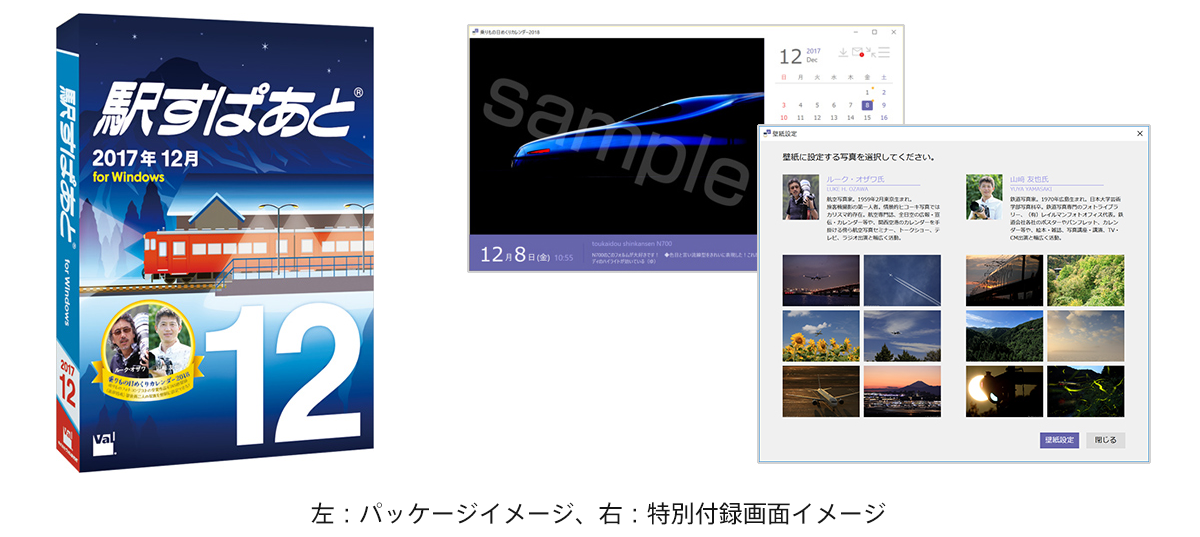Click the download arrow icon in calendar header
Viewport: 1200px width, 537px height.
[842, 53]
